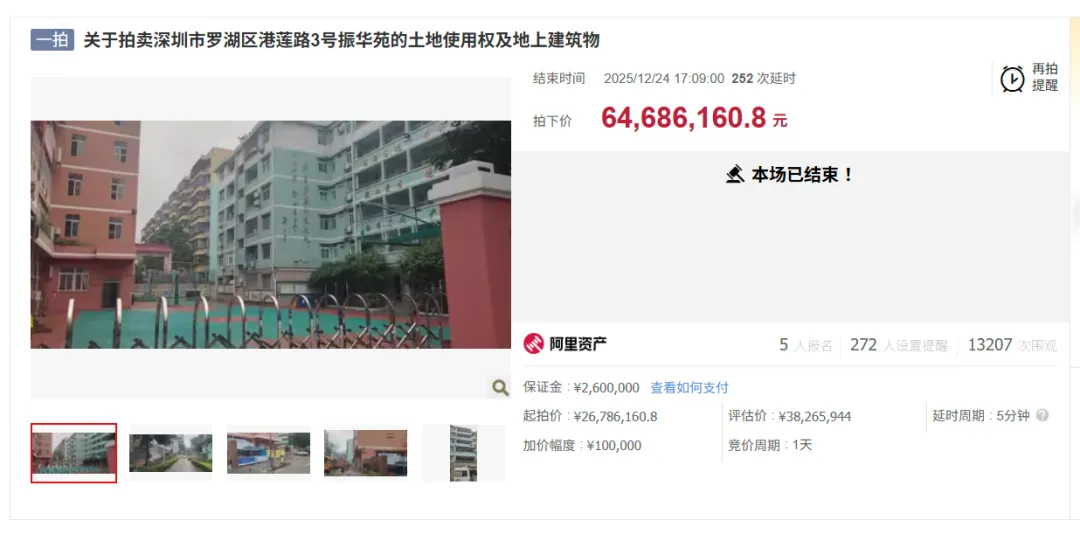Select the second thumbnail showing tree-lined path

tap(171, 453)
